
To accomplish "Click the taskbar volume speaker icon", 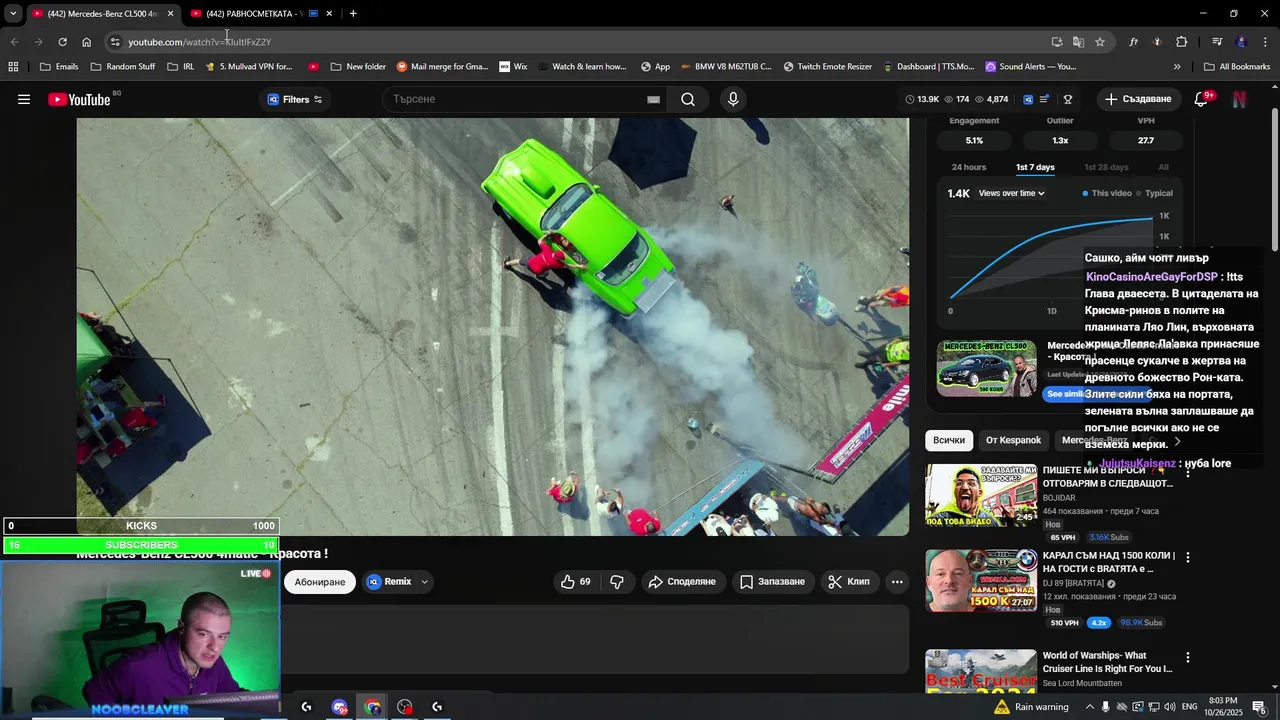I will pos(1169,707).
